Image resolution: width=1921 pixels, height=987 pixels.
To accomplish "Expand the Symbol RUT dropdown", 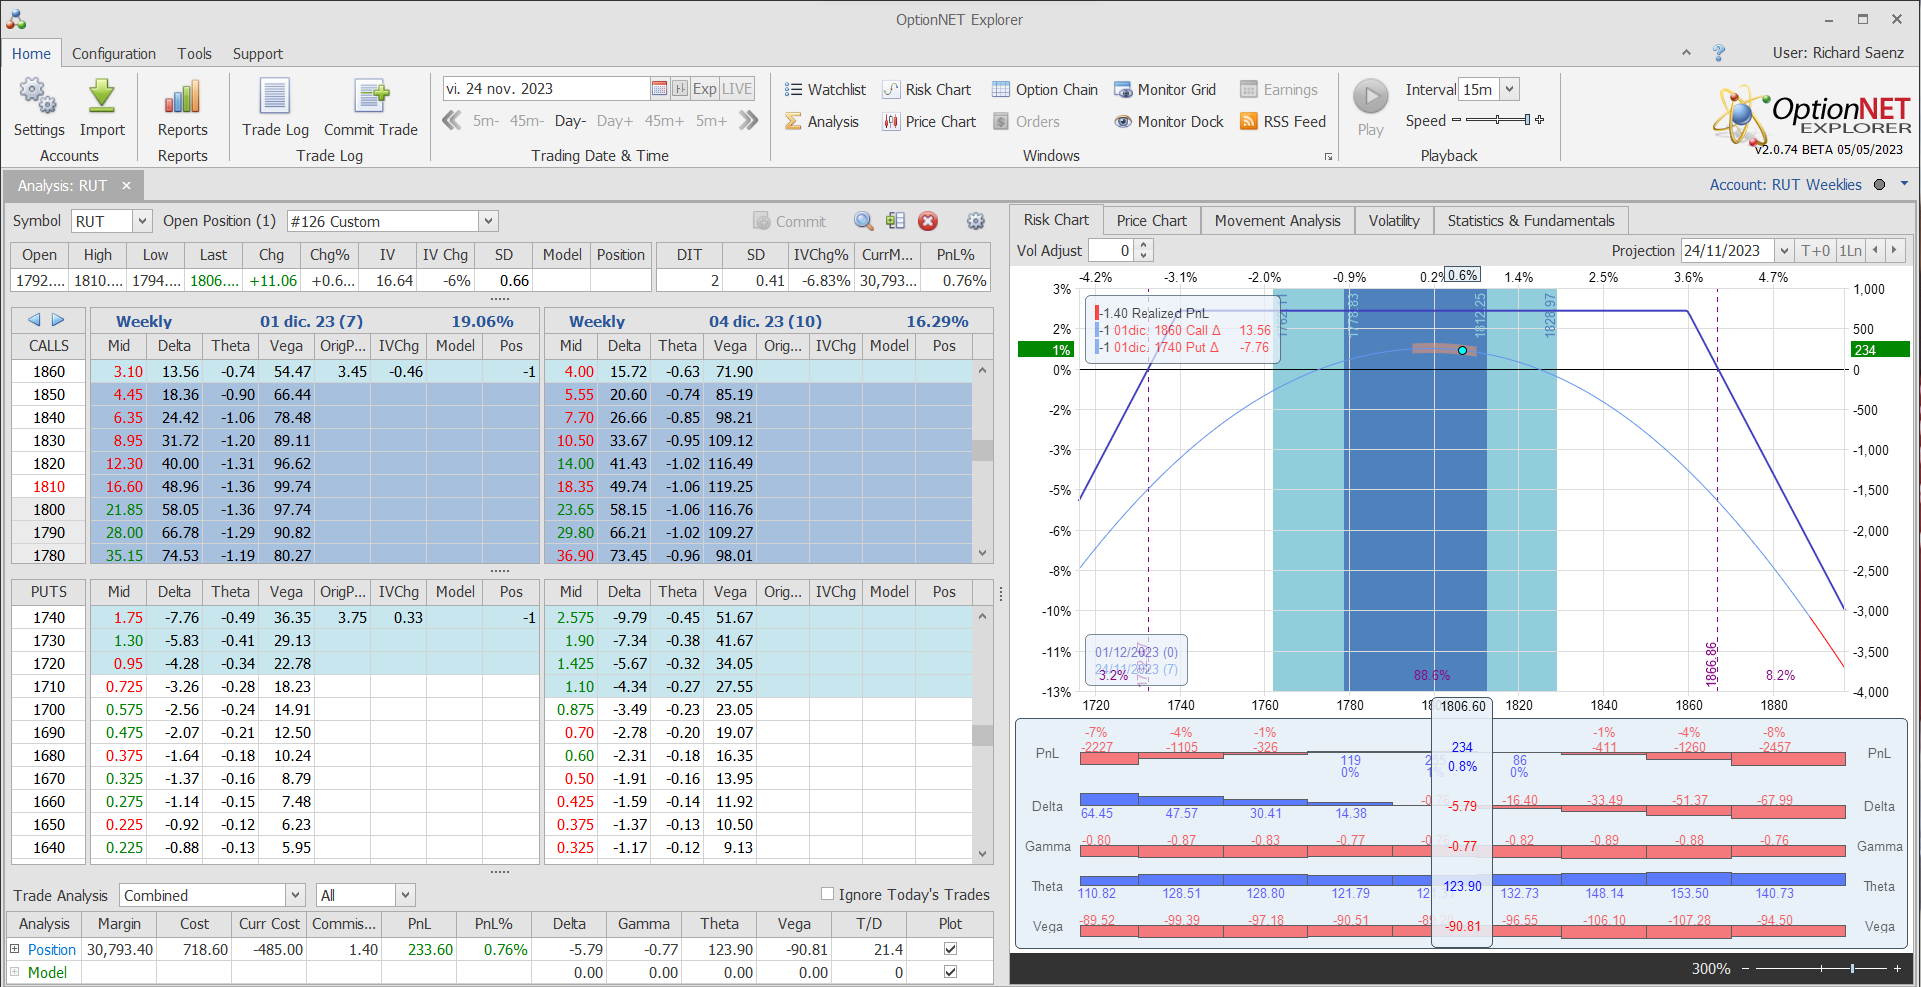I will coord(142,221).
